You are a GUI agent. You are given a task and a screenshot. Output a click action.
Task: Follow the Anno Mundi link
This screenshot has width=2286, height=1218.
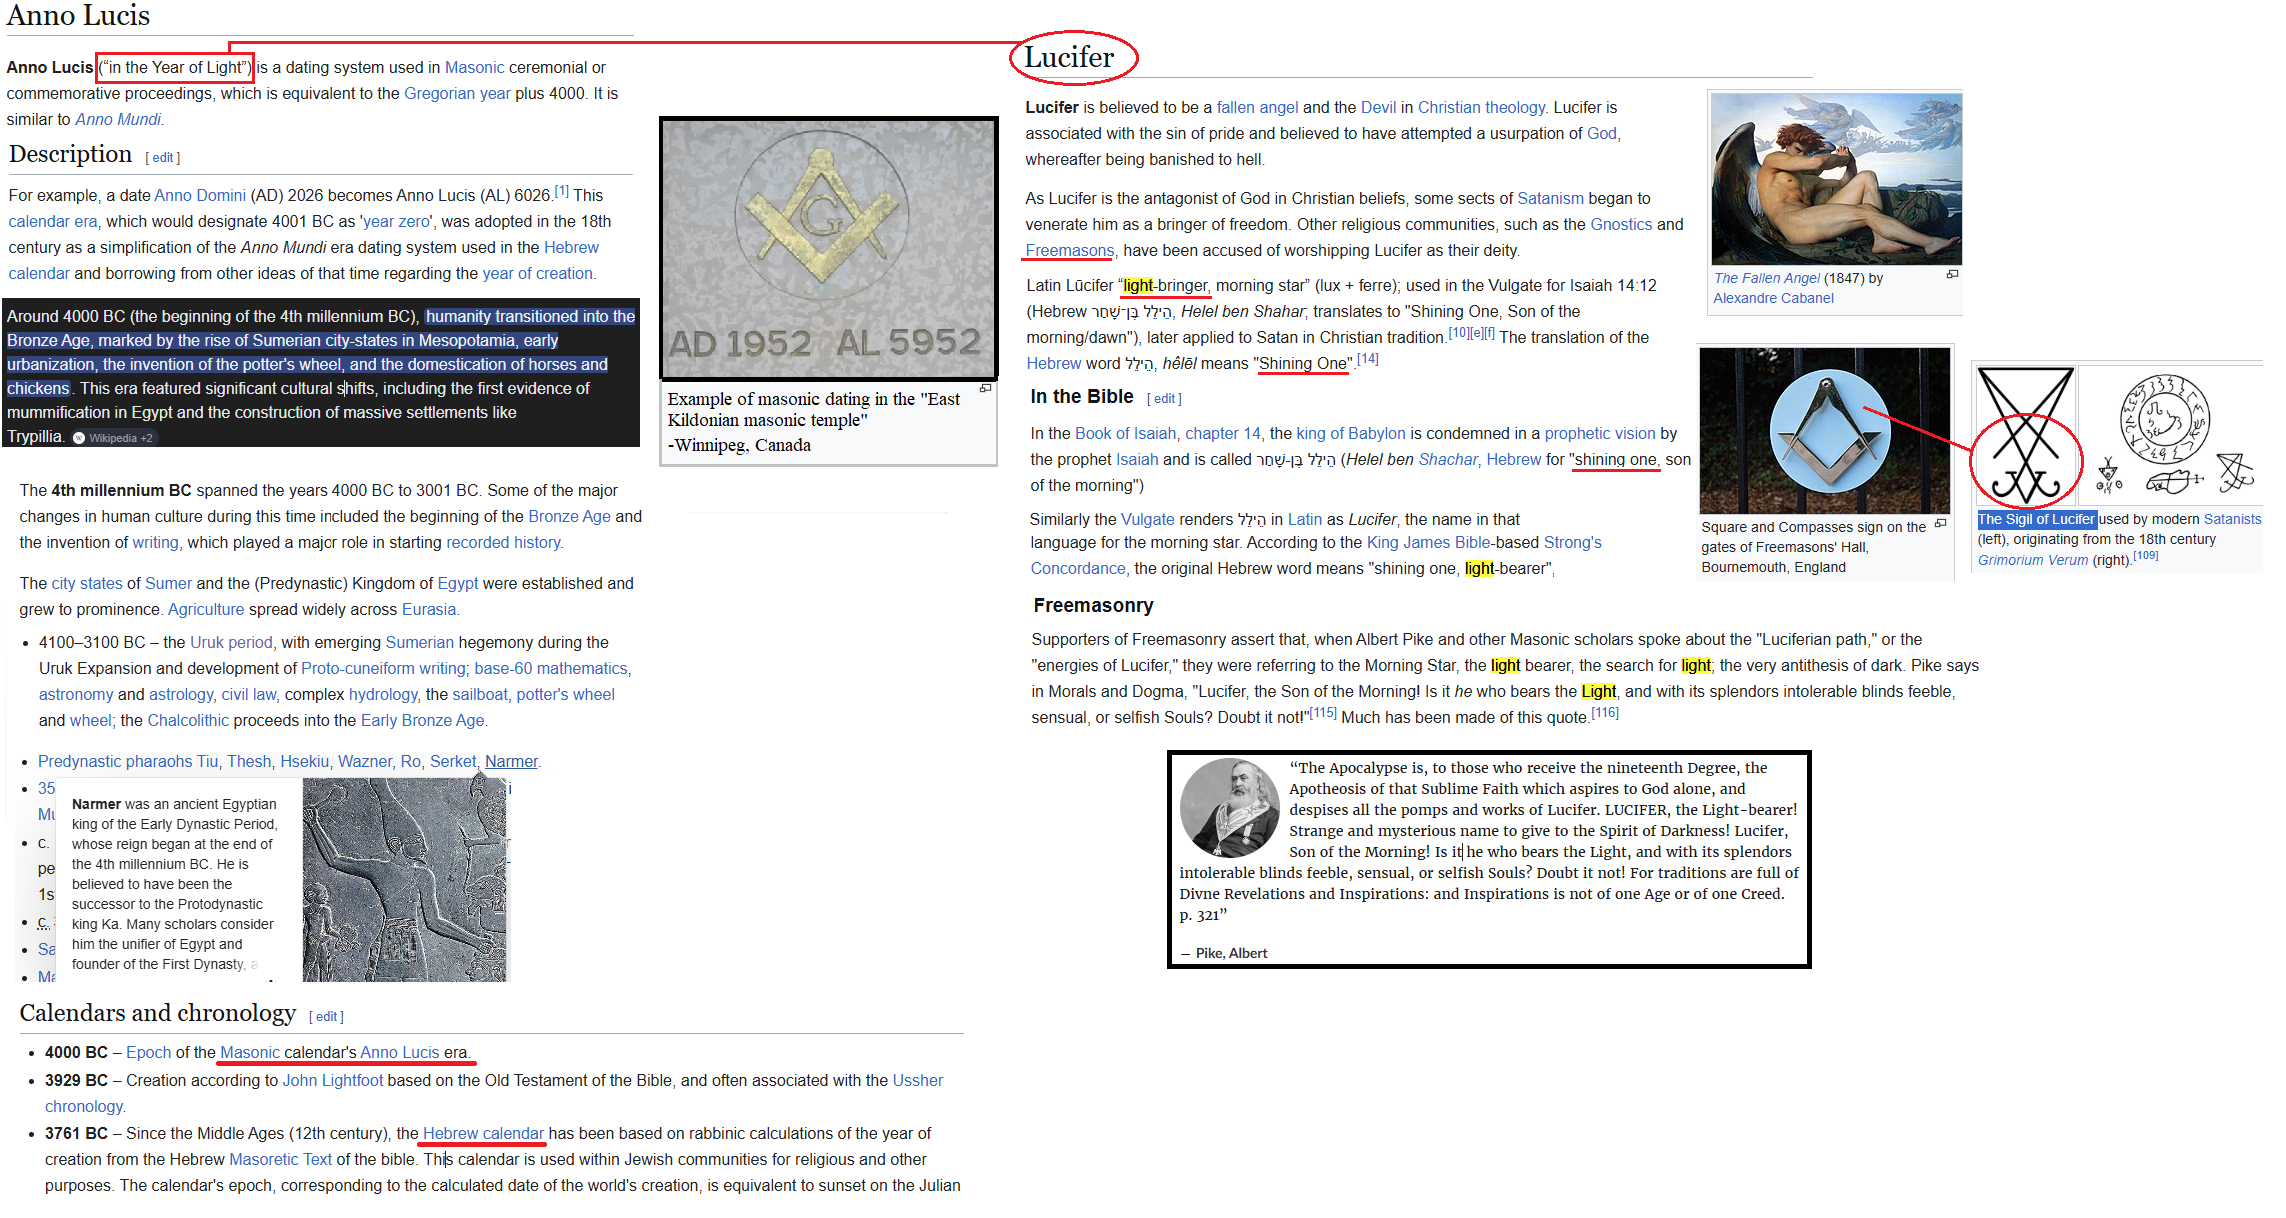point(118,120)
